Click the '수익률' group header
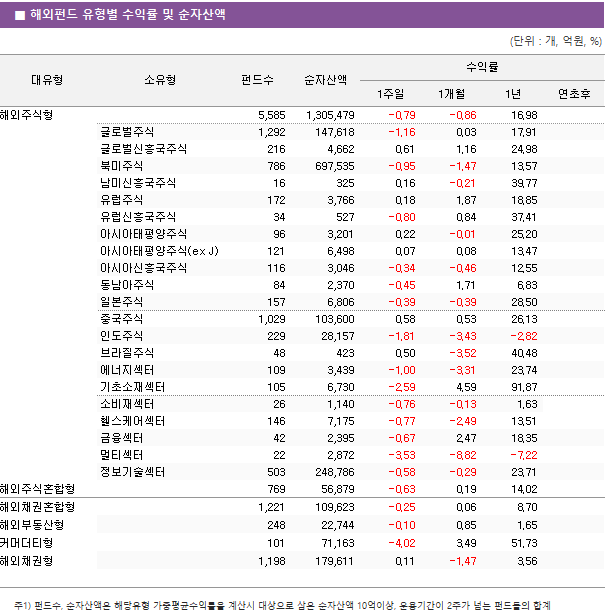The height and width of the screenshot is (613, 613). pos(482,67)
